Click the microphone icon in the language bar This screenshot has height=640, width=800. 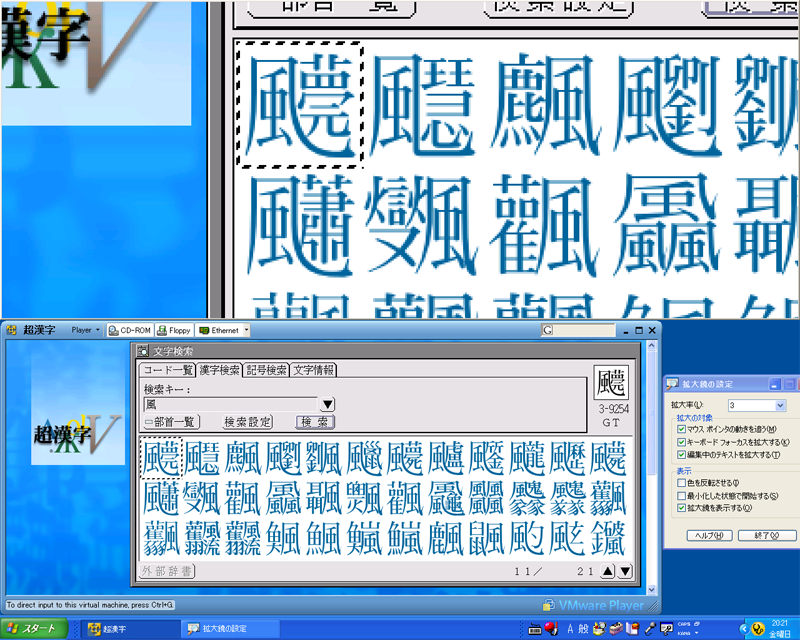651,628
